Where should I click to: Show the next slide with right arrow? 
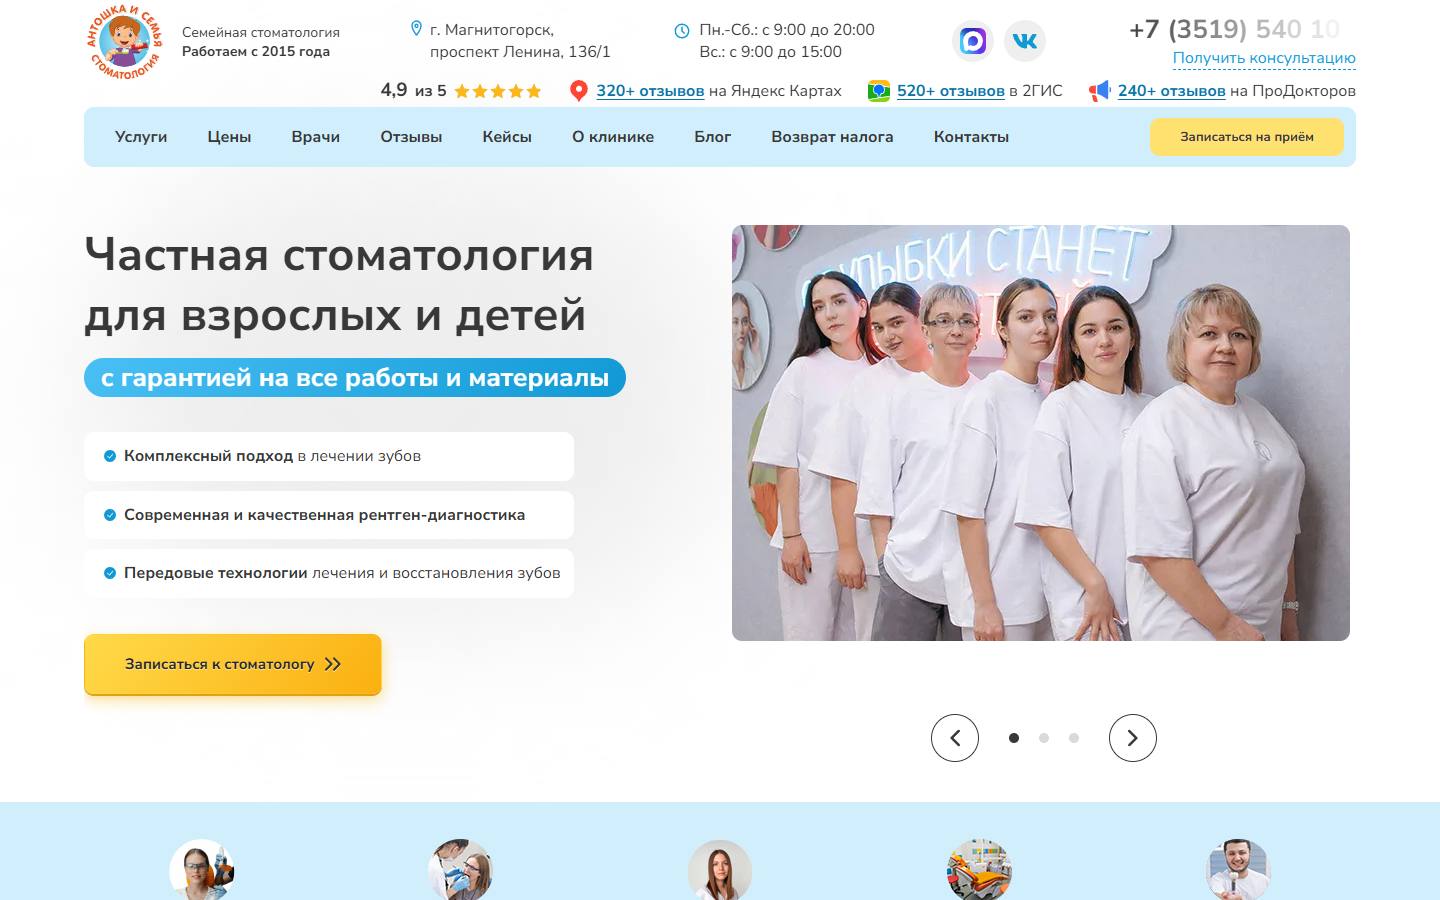(1133, 738)
